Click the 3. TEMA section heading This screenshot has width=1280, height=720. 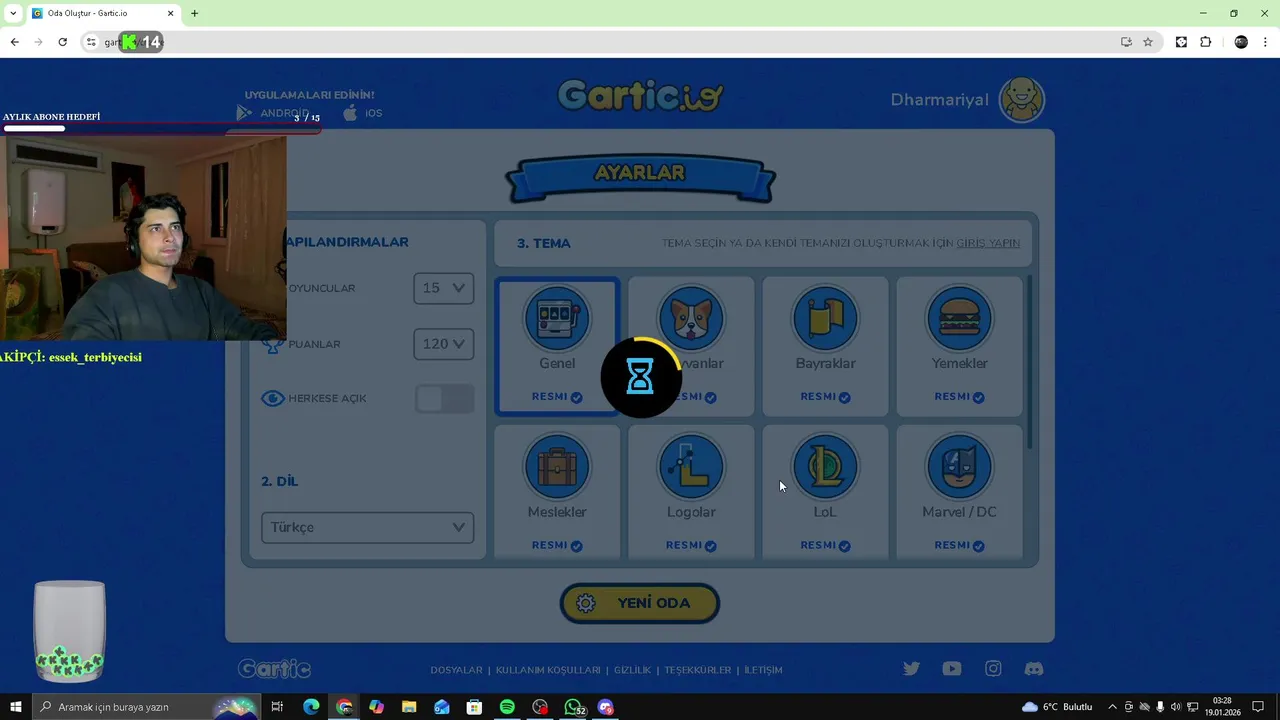[543, 243]
